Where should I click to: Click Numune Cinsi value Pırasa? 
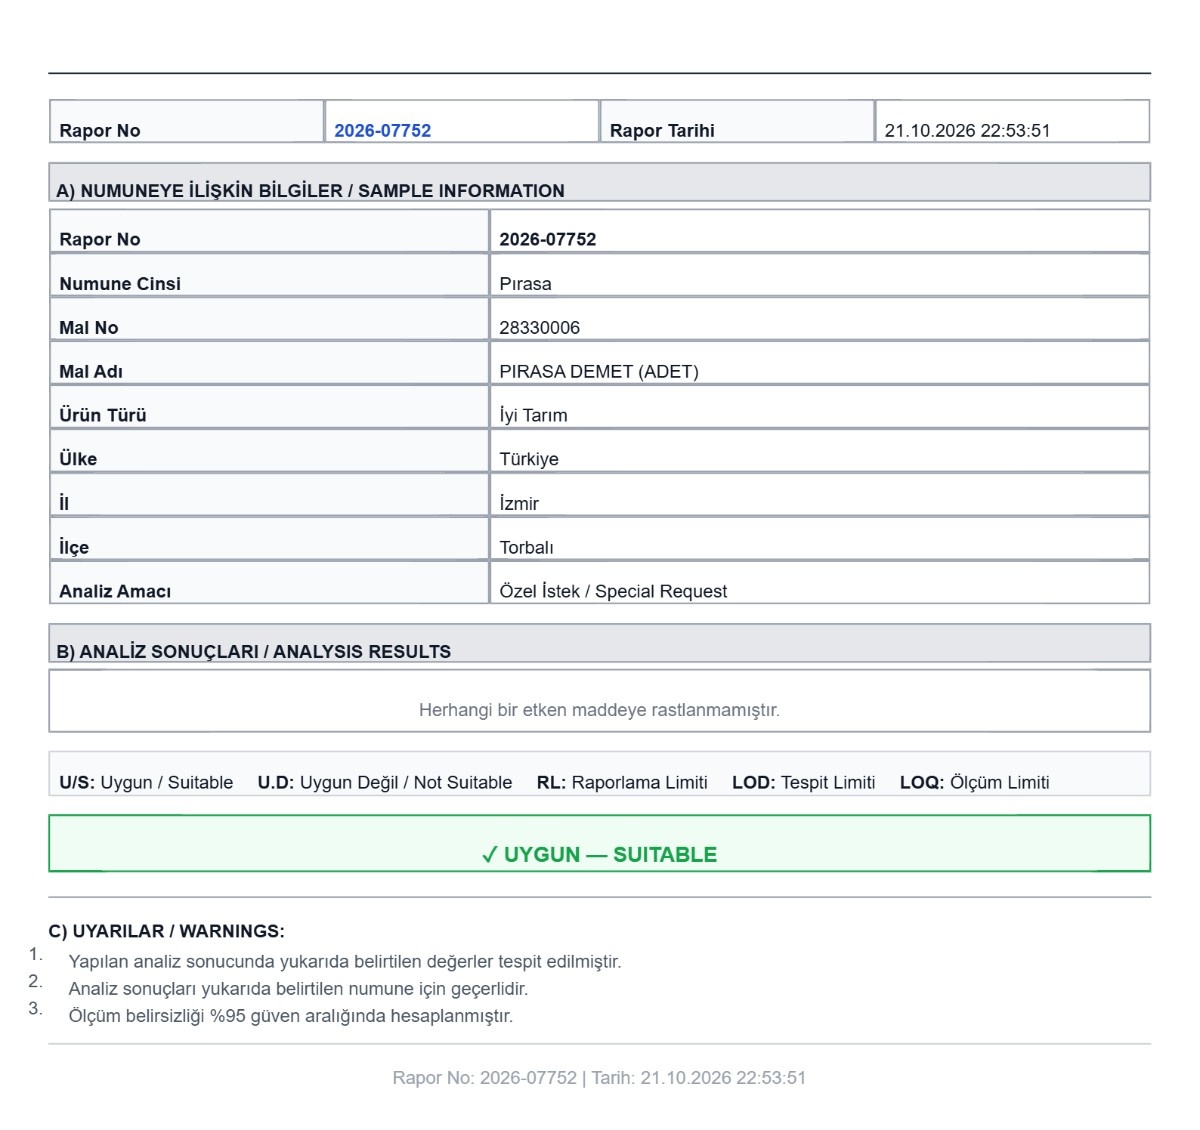[525, 283]
